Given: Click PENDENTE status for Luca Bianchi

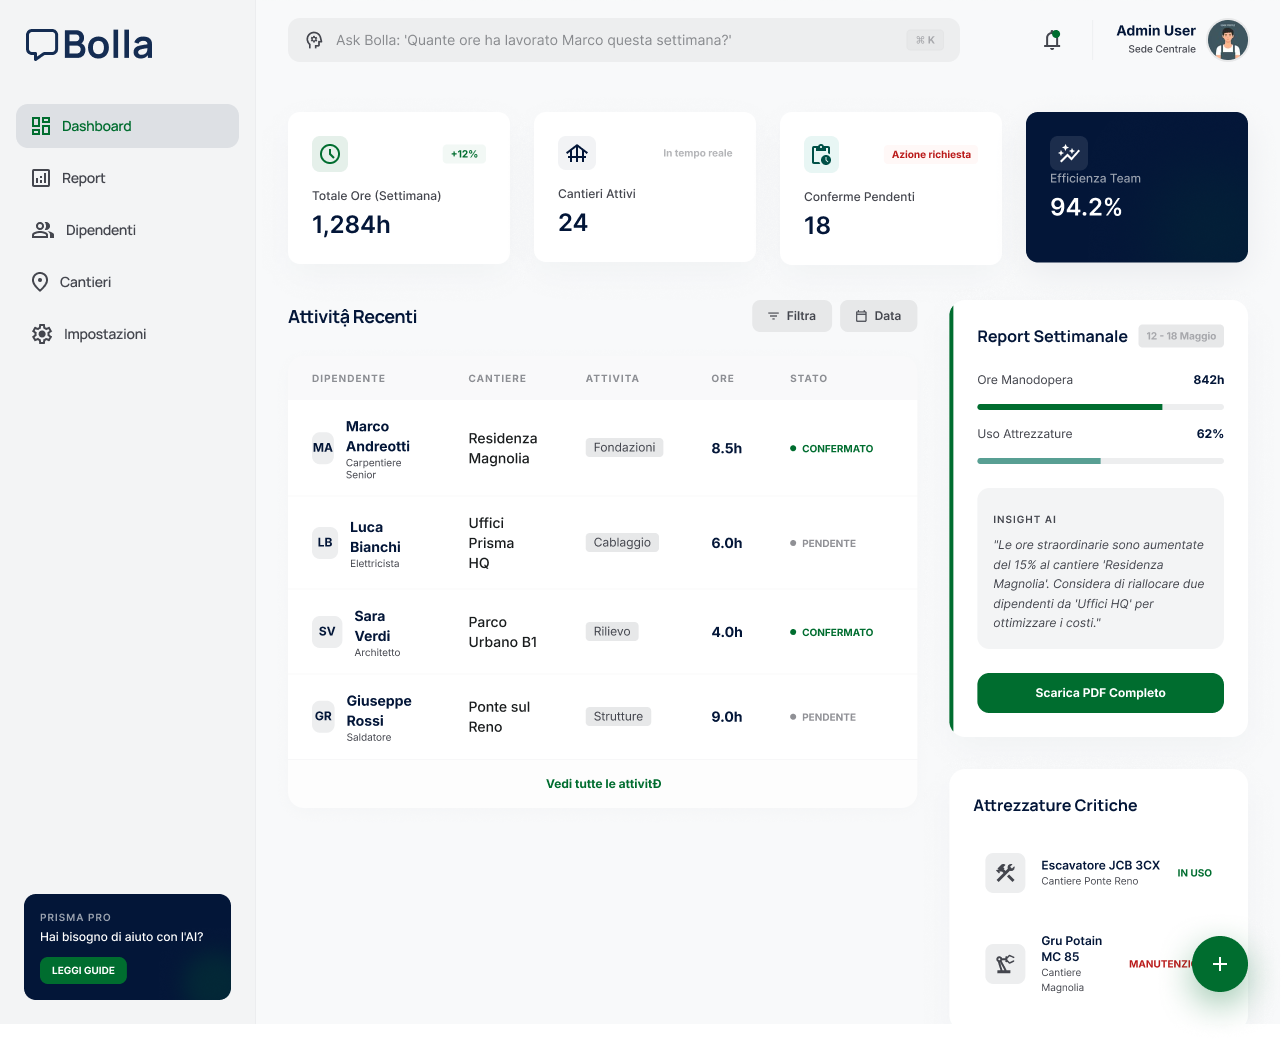Looking at the screenshot, I should coord(823,544).
